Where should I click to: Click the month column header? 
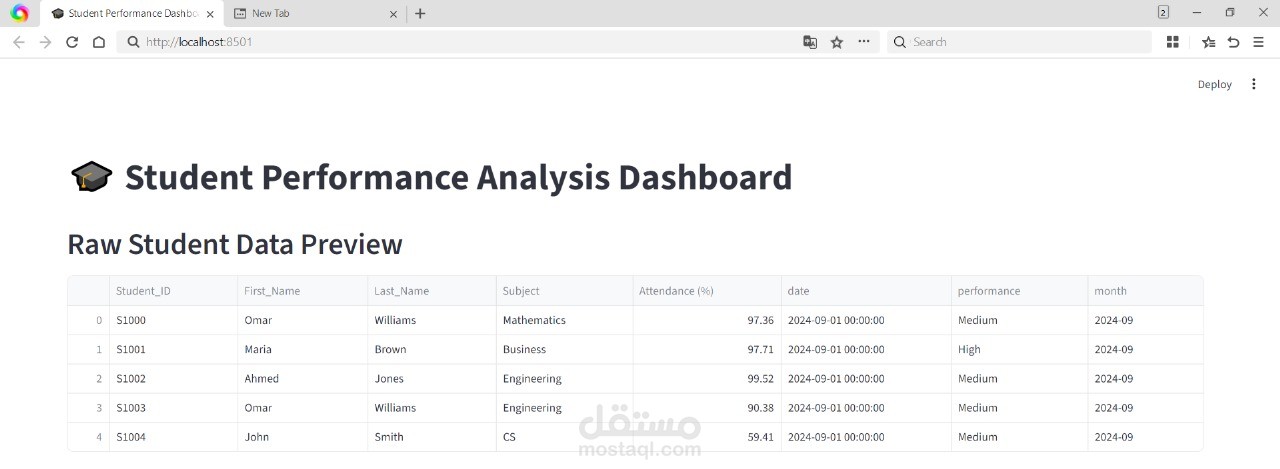(1146, 291)
